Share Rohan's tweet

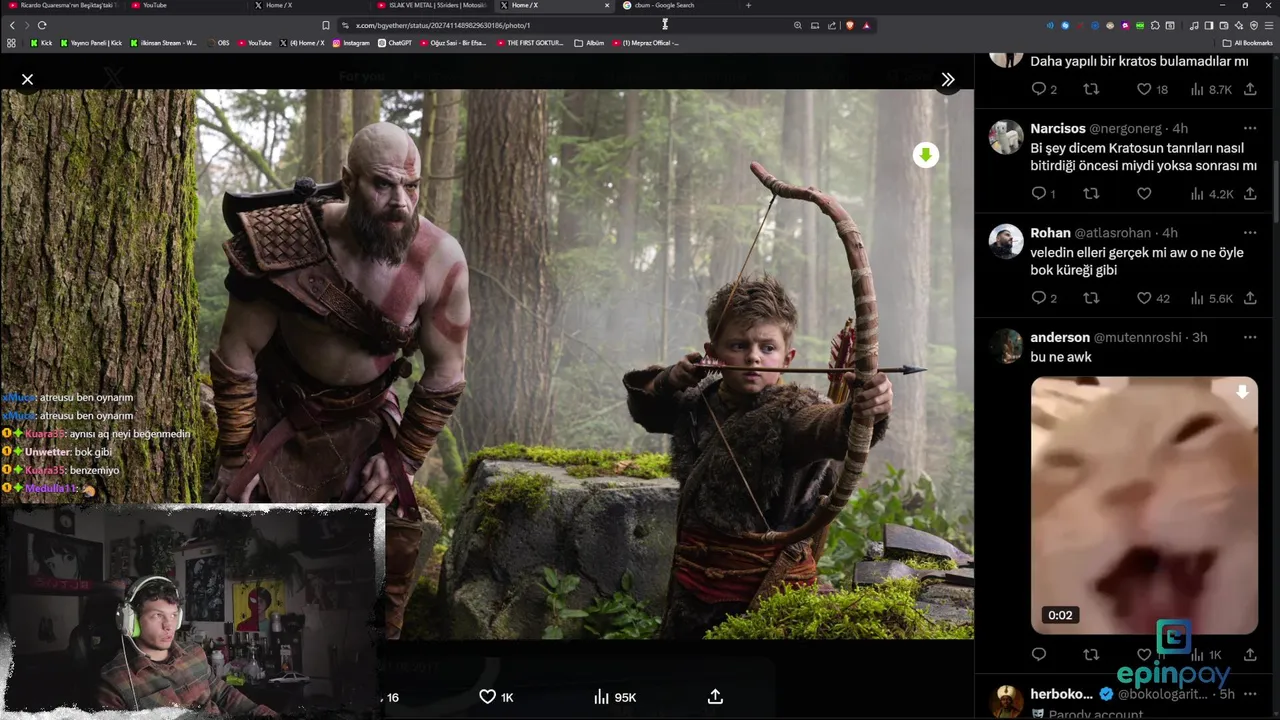click(x=1250, y=298)
